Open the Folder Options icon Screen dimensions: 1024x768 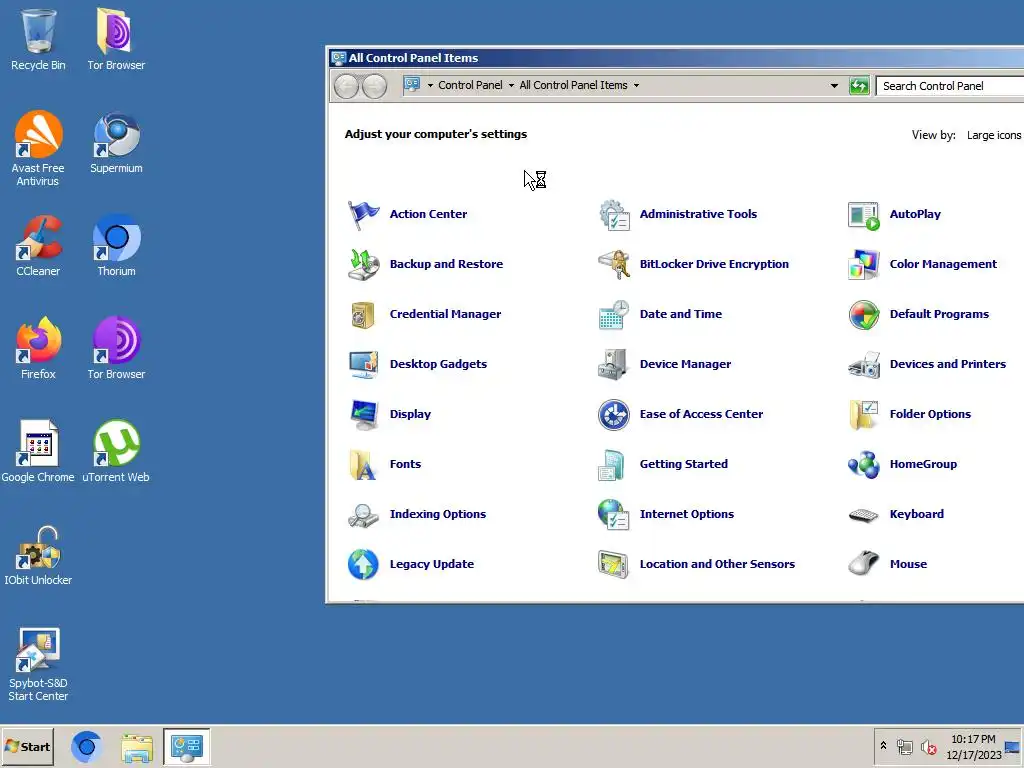[x=863, y=415]
